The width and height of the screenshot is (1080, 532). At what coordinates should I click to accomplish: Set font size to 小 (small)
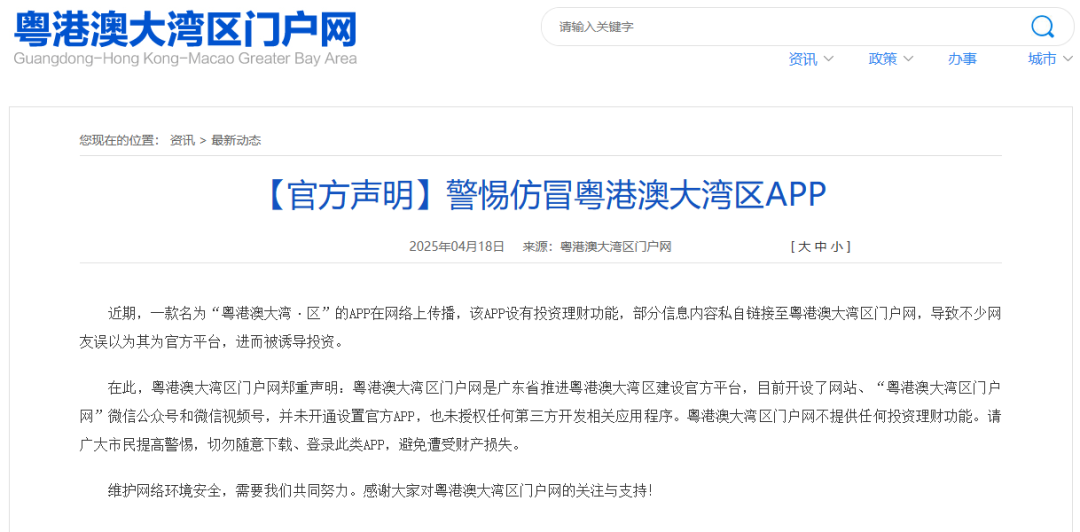click(x=836, y=247)
